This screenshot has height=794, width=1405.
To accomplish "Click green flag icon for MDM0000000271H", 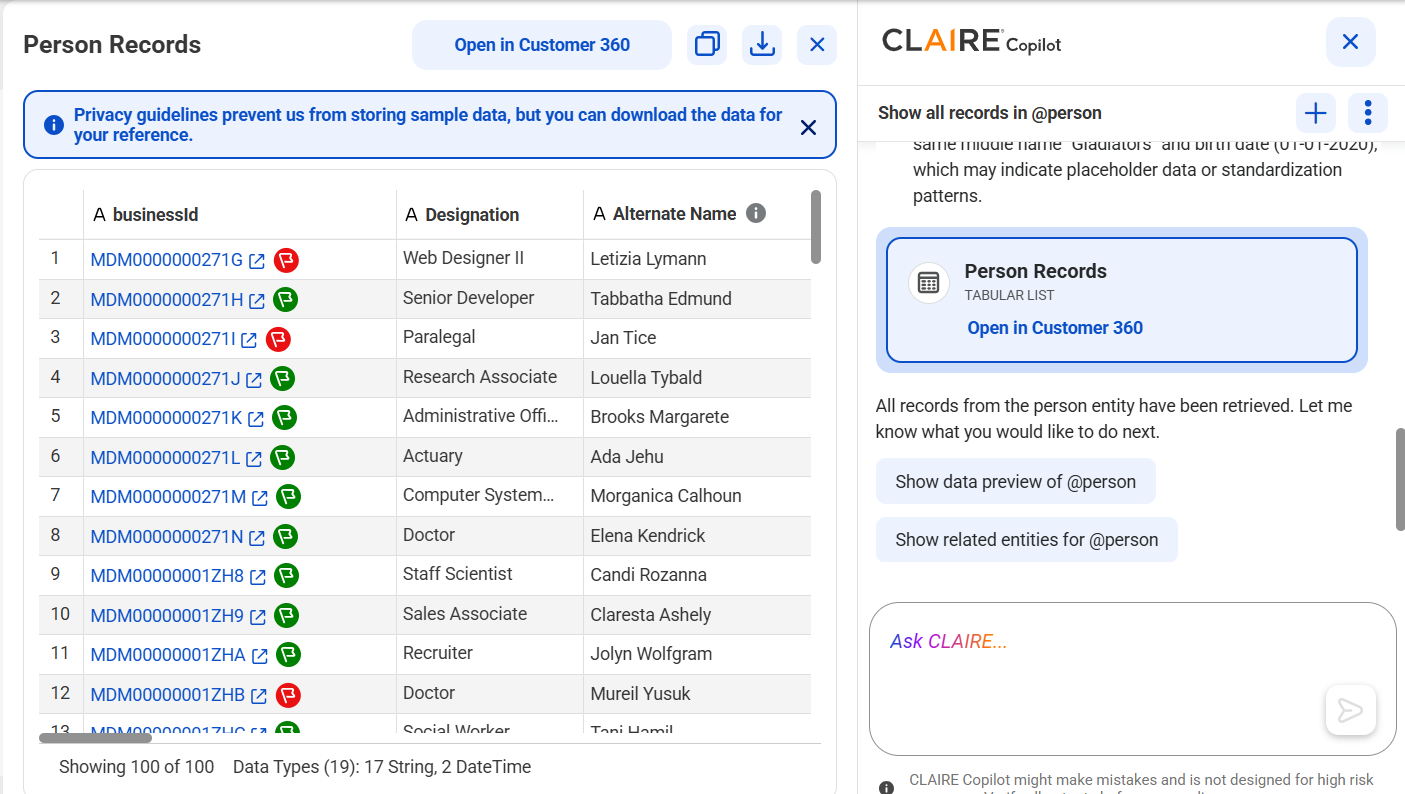I will pyautogui.click(x=286, y=299).
